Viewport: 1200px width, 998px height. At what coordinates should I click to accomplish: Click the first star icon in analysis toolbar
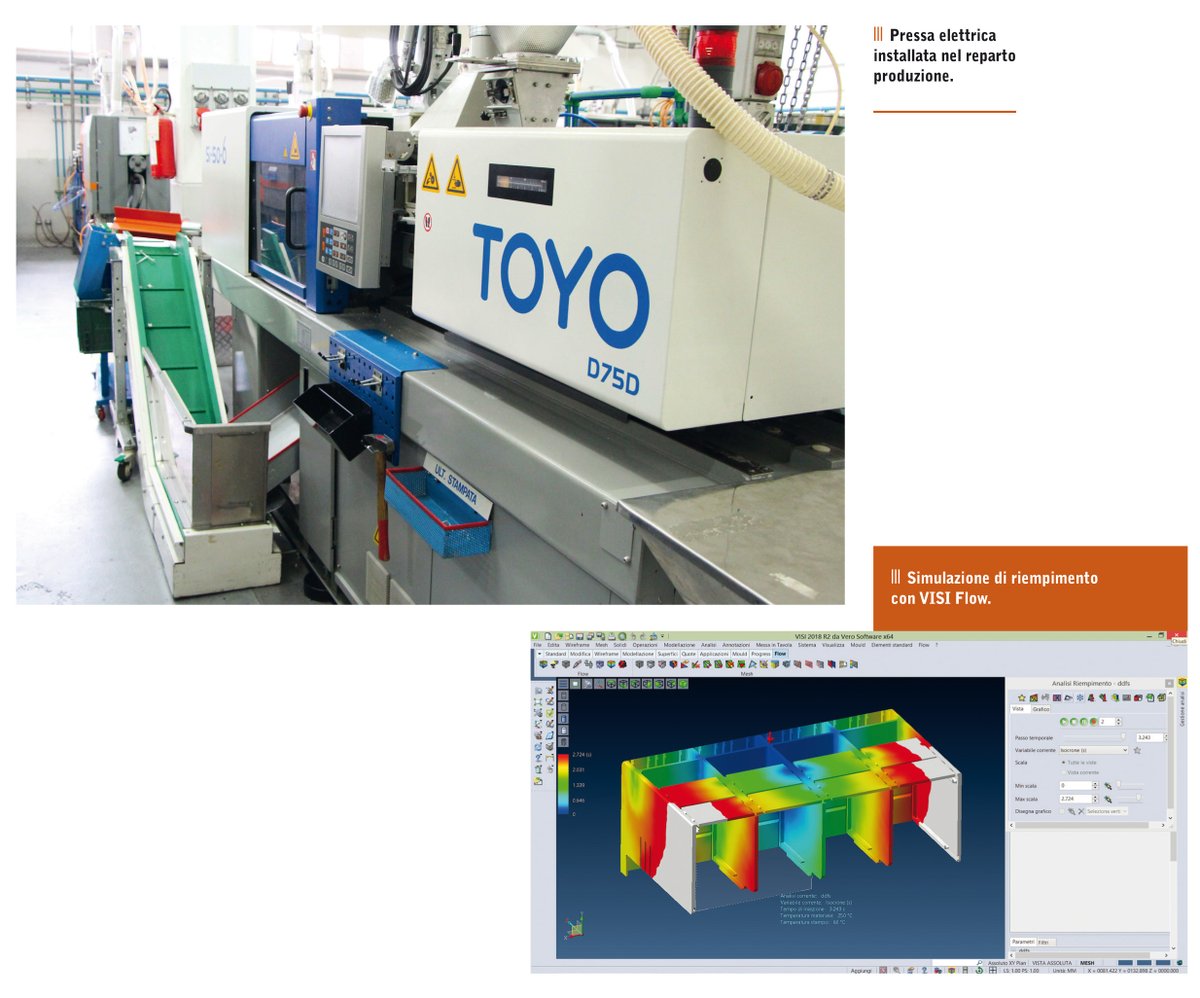[1022, 698]
